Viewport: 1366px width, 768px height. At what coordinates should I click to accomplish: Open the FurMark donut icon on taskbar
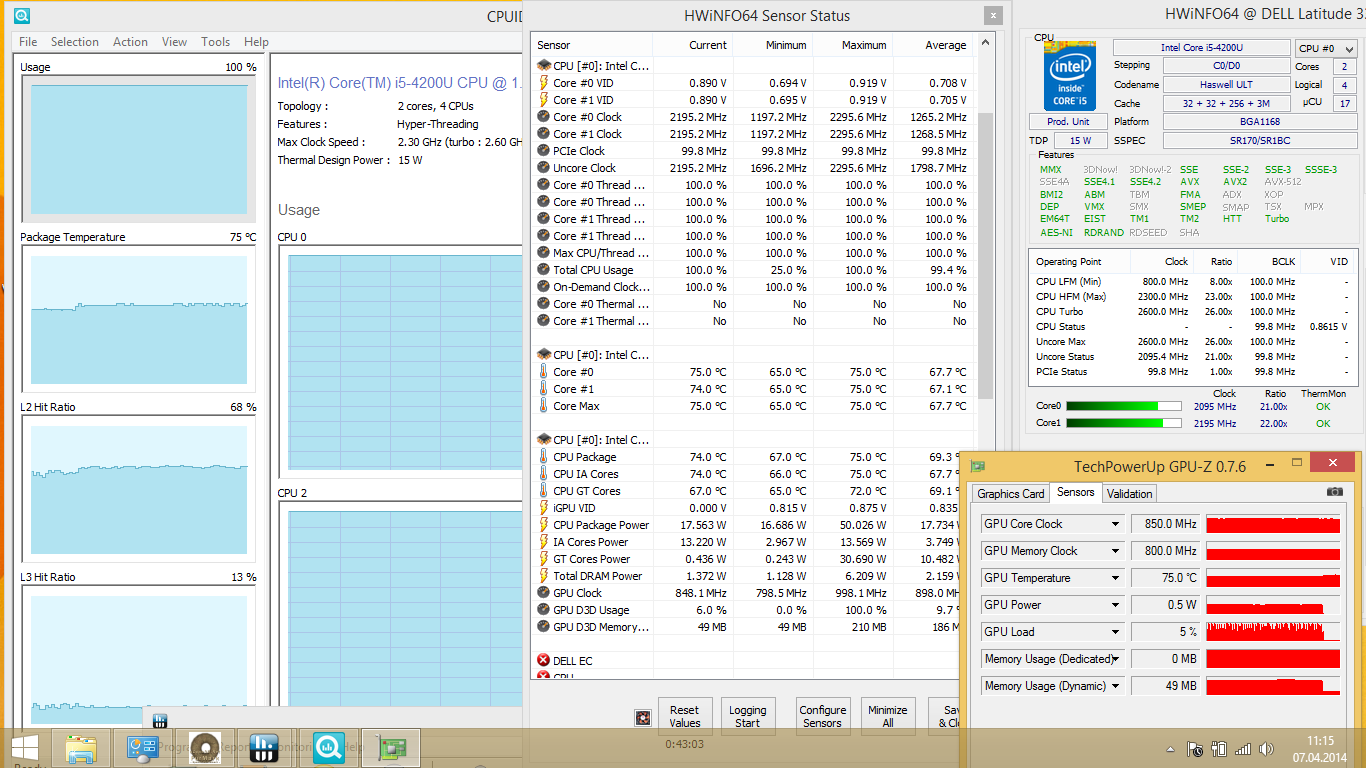click(204, 748)
